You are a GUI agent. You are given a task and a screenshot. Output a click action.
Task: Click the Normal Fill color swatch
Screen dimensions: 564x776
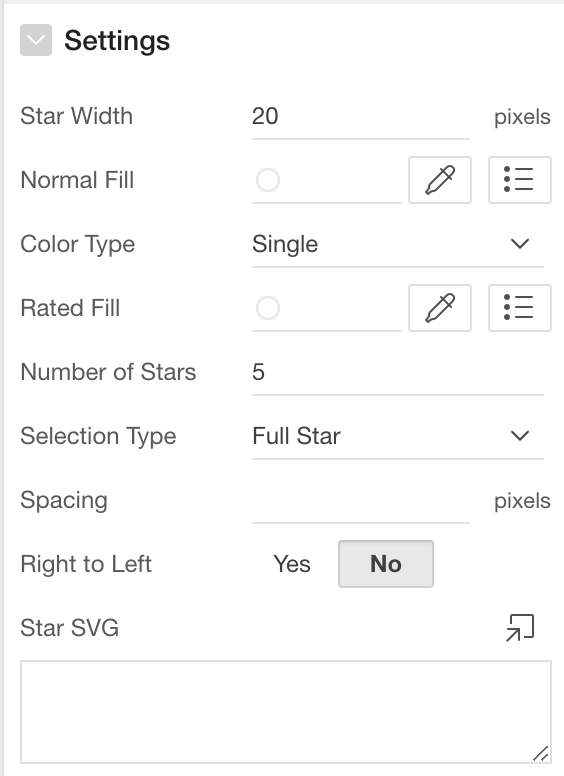click(x=268, y=180)
